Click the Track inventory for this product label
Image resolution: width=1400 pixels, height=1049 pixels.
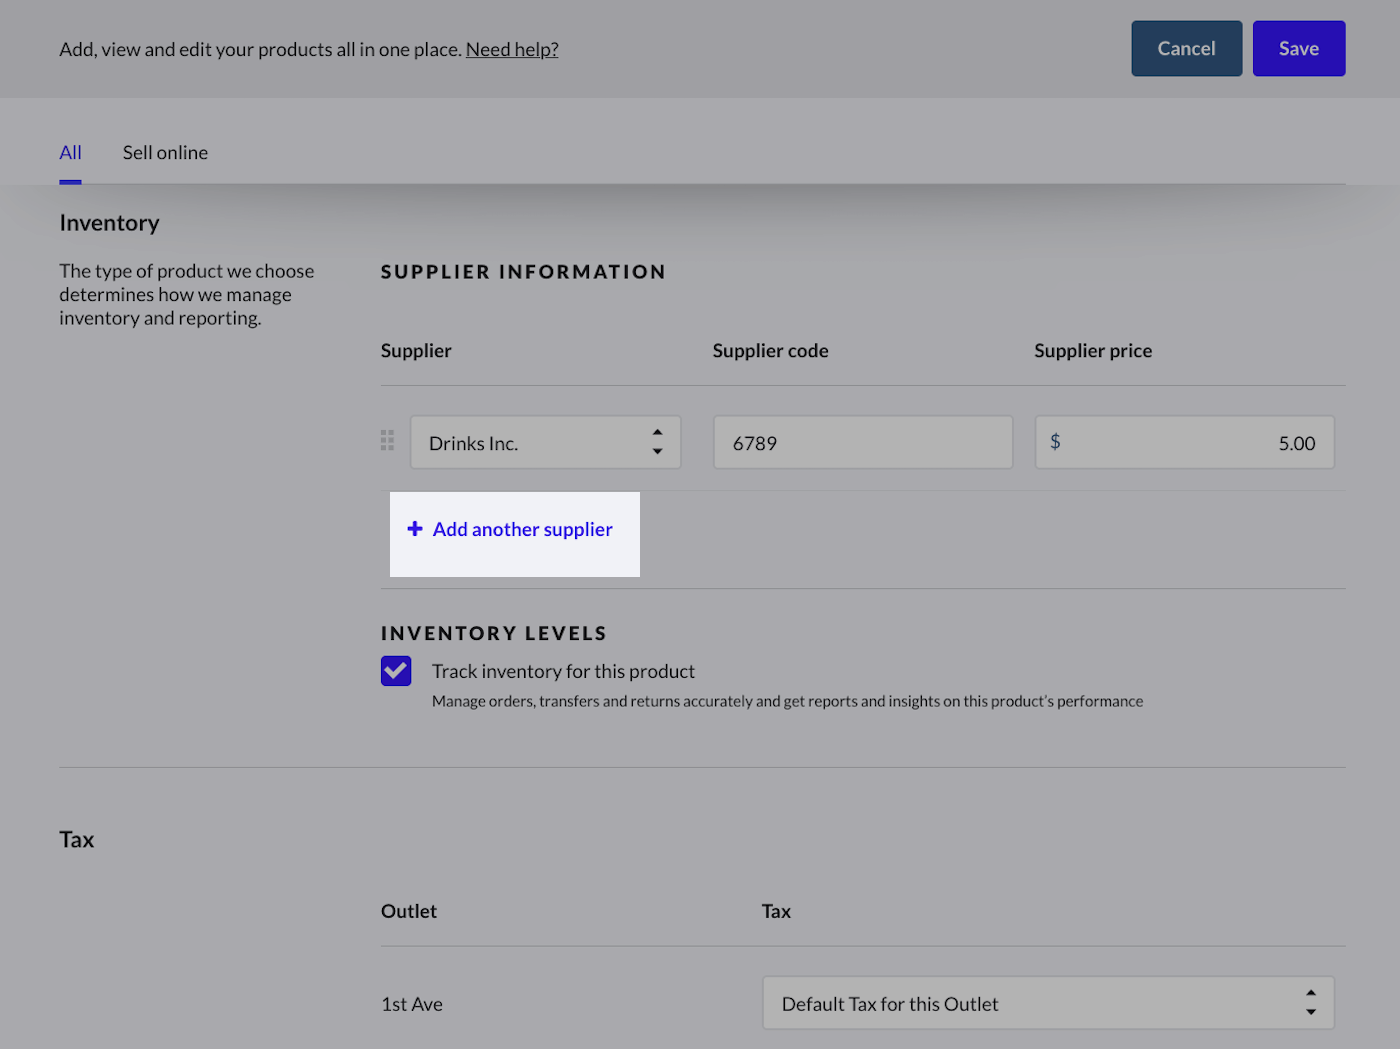pyautogui.click(x=563, y=671)
